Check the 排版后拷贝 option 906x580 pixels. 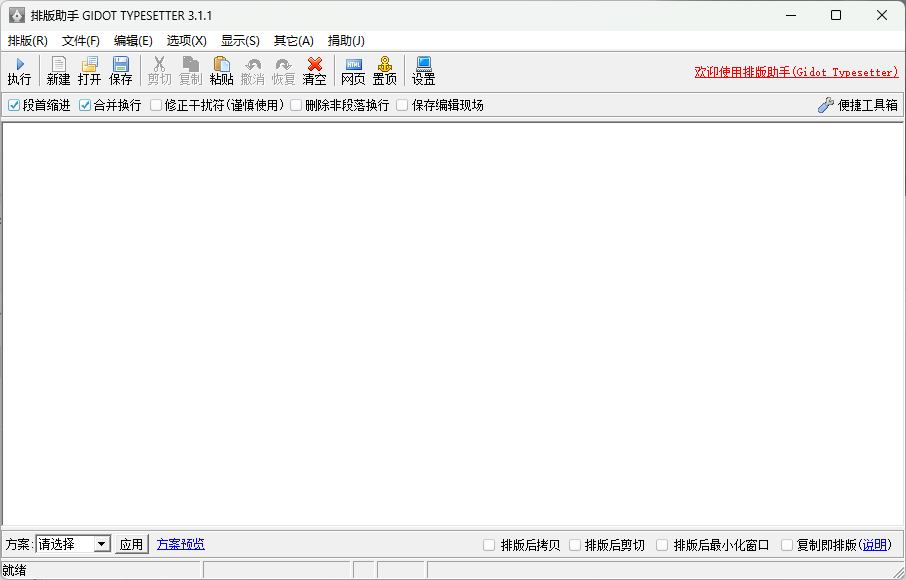click(489, 544)
